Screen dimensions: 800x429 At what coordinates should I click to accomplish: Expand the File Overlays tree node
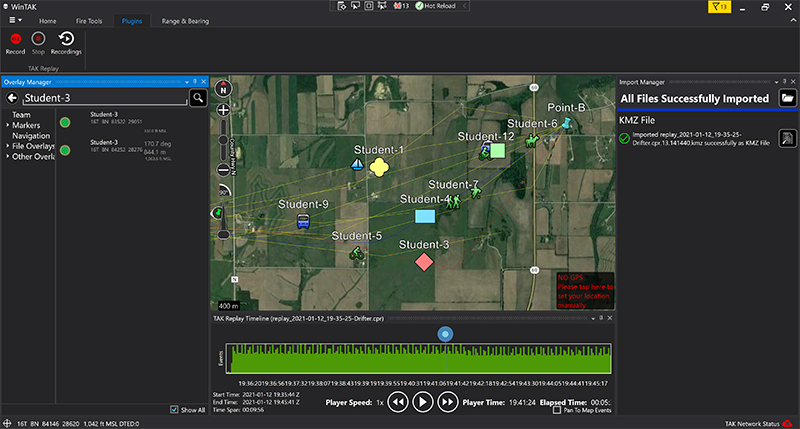pos(8,146)
